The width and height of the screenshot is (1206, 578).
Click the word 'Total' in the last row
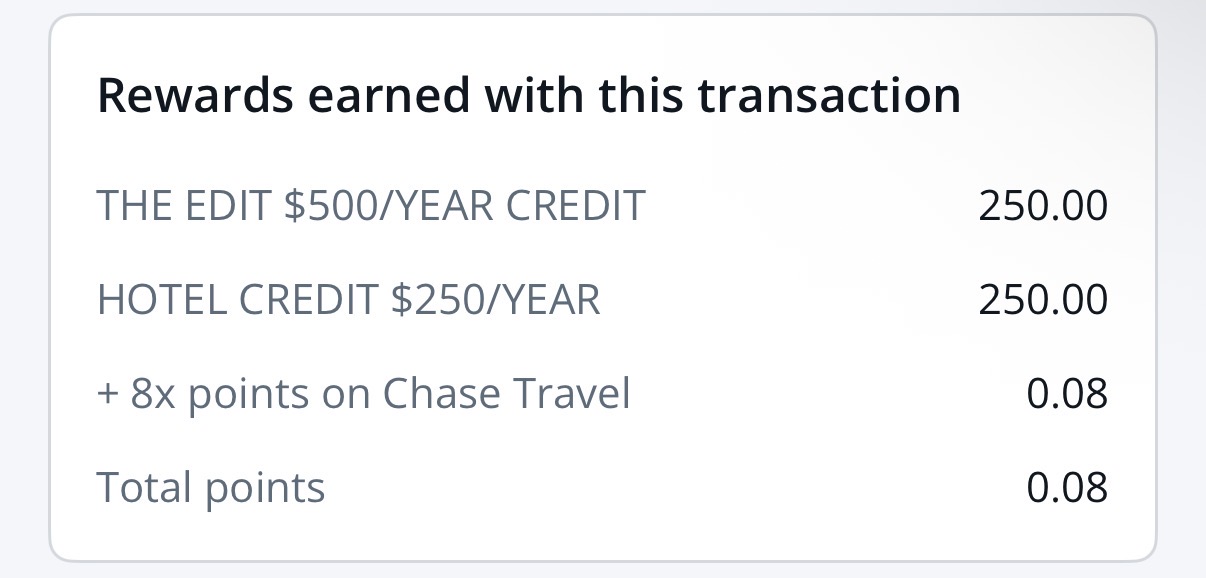[144, 488]
